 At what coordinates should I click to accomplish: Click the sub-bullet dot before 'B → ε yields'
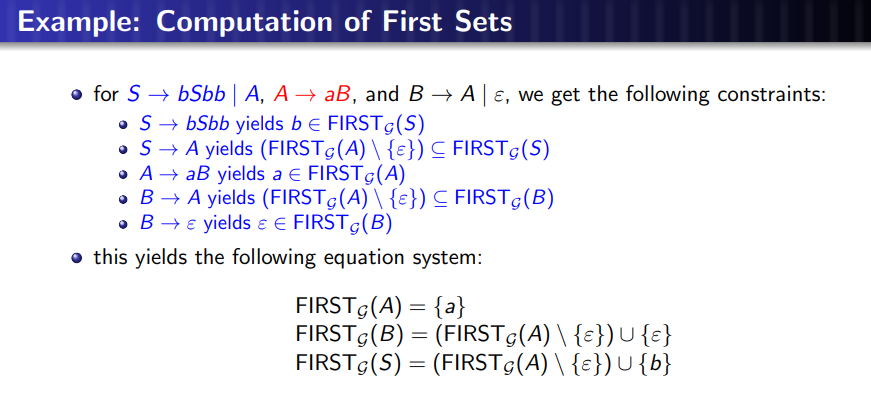tap(123, 224)
